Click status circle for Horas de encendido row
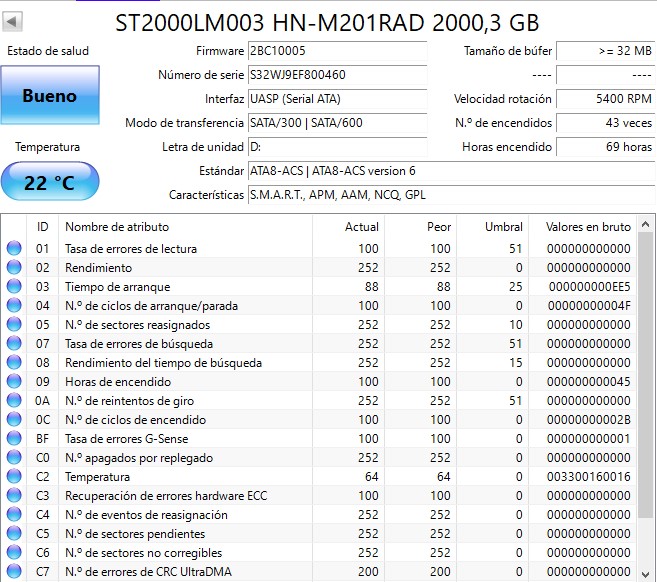 pos(14,381)
